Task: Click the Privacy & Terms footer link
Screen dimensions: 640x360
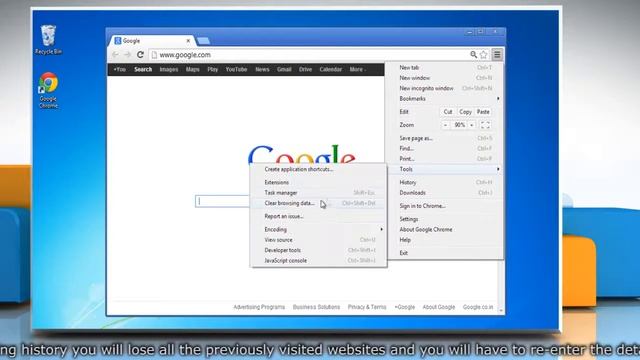Action: coord(367,307)
